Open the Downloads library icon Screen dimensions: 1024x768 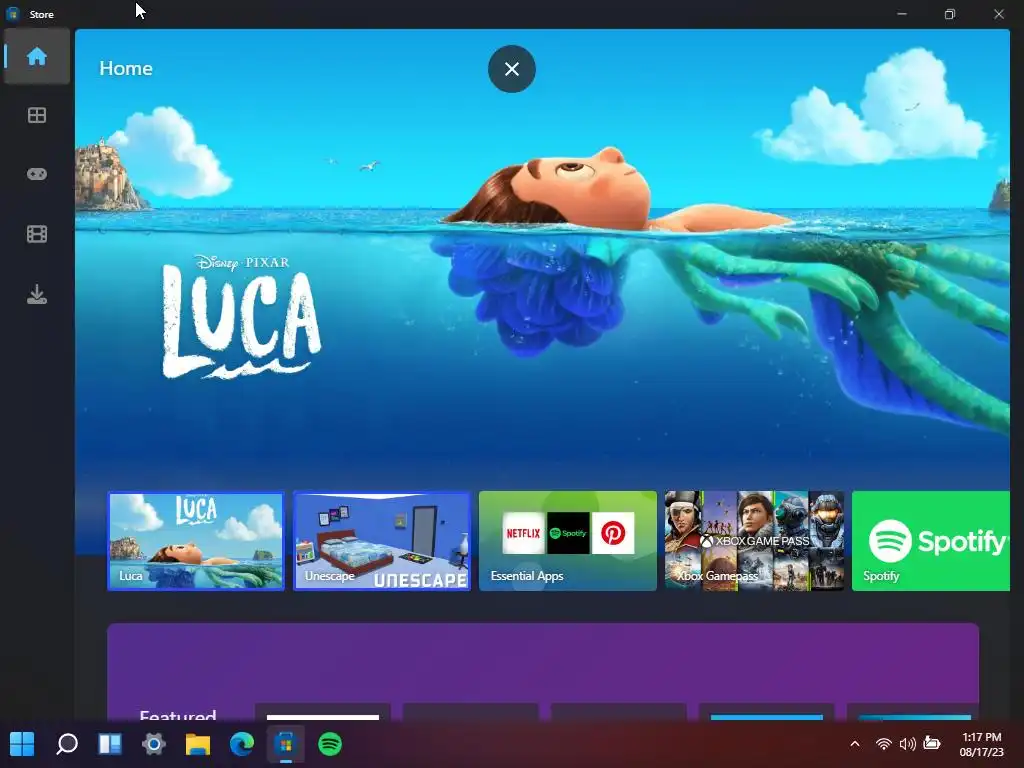(x=37, y=295)
